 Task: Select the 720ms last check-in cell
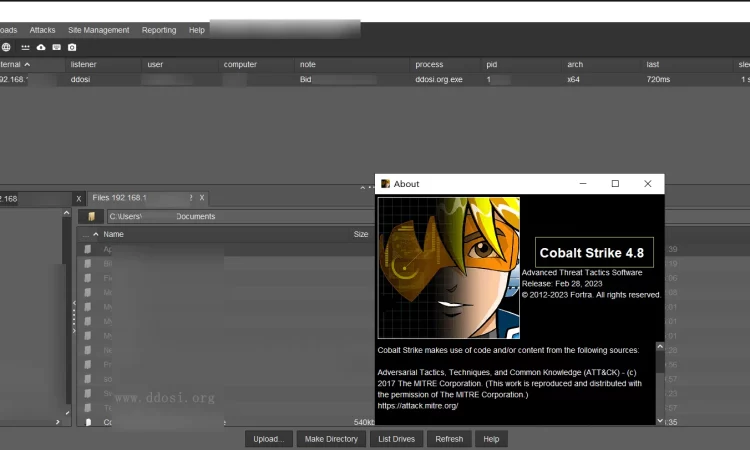coord(658,79)
